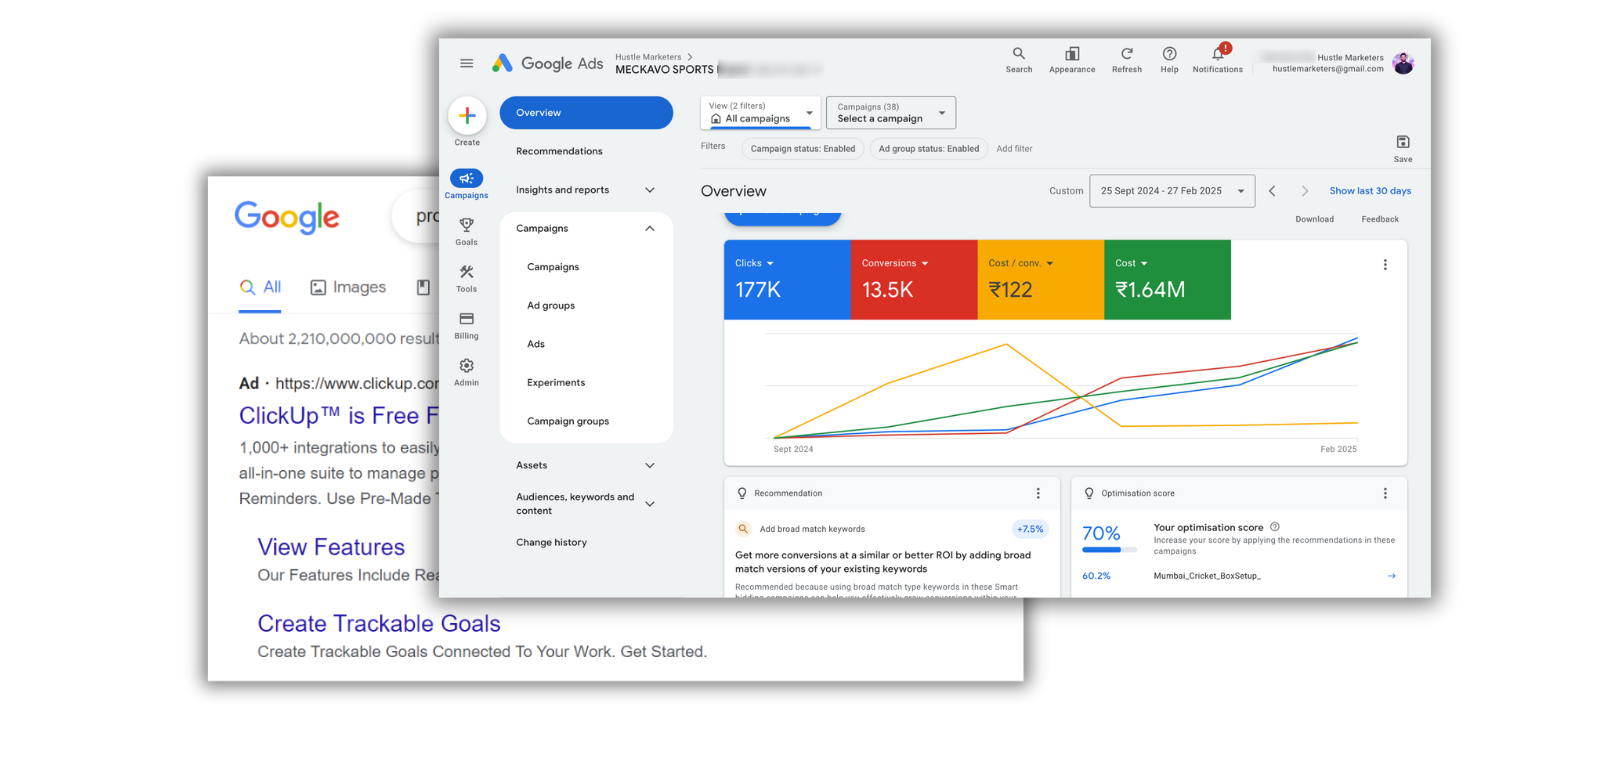Open the Notifications bell
Viewport: 1600px width, 768px height.
pos(1218,54)
